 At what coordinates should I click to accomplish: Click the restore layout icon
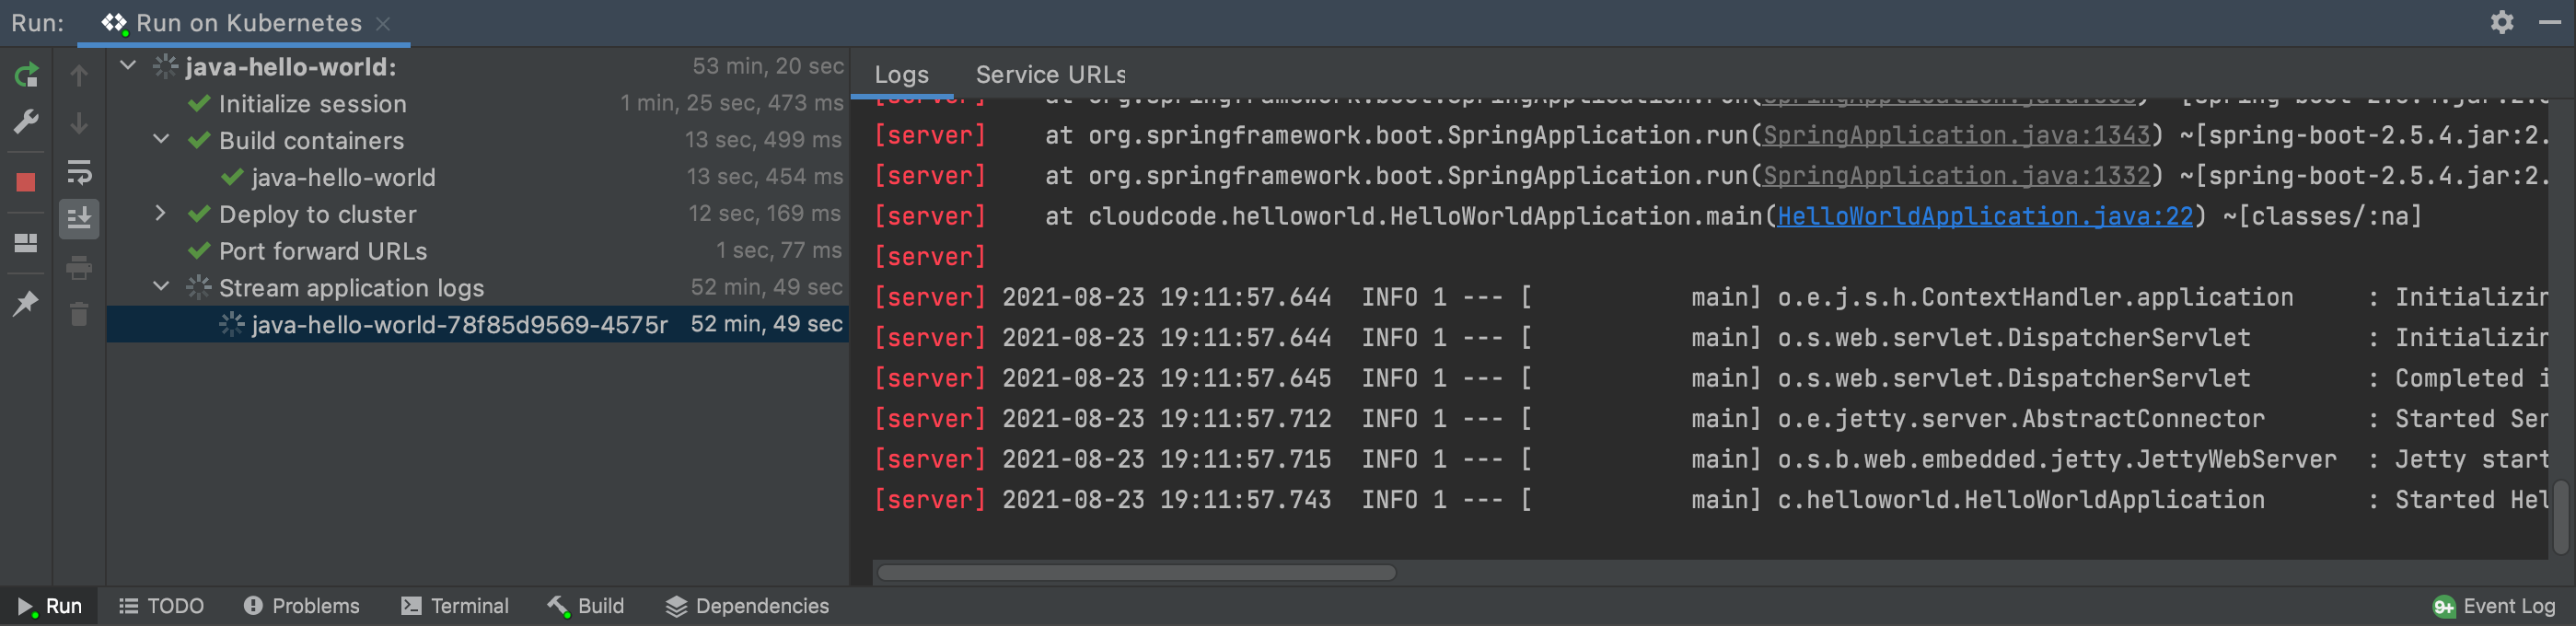27,242
